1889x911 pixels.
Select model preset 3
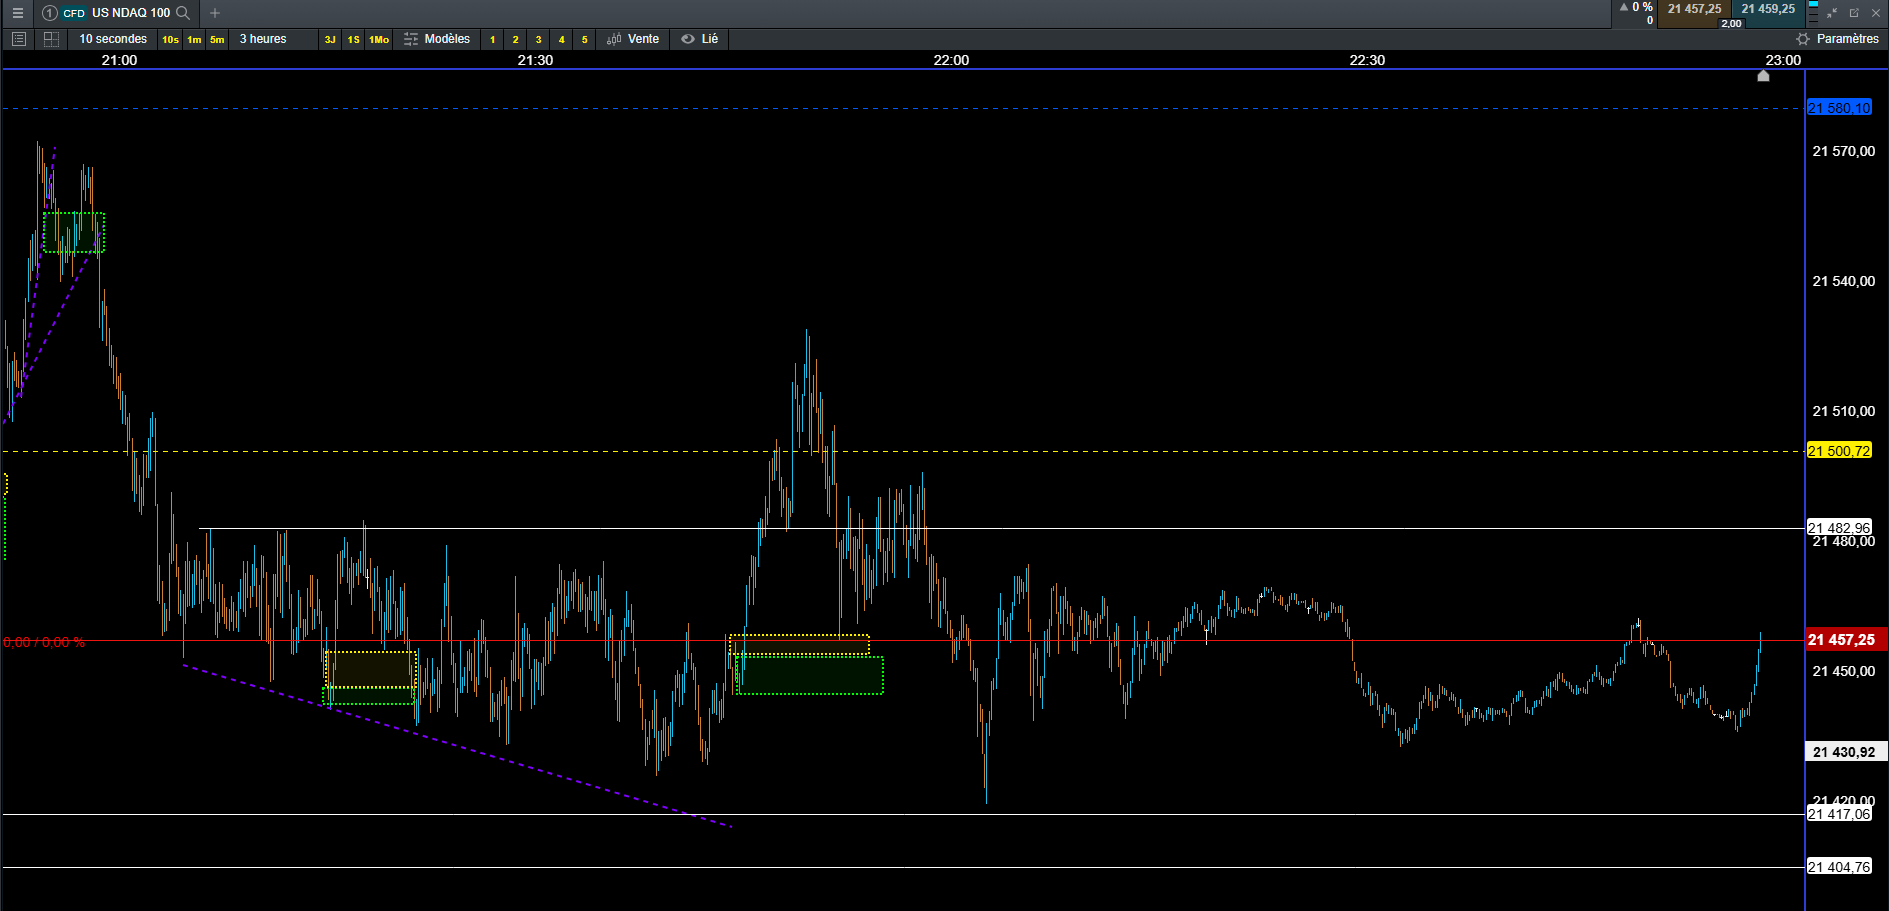(x=539, y=39)
